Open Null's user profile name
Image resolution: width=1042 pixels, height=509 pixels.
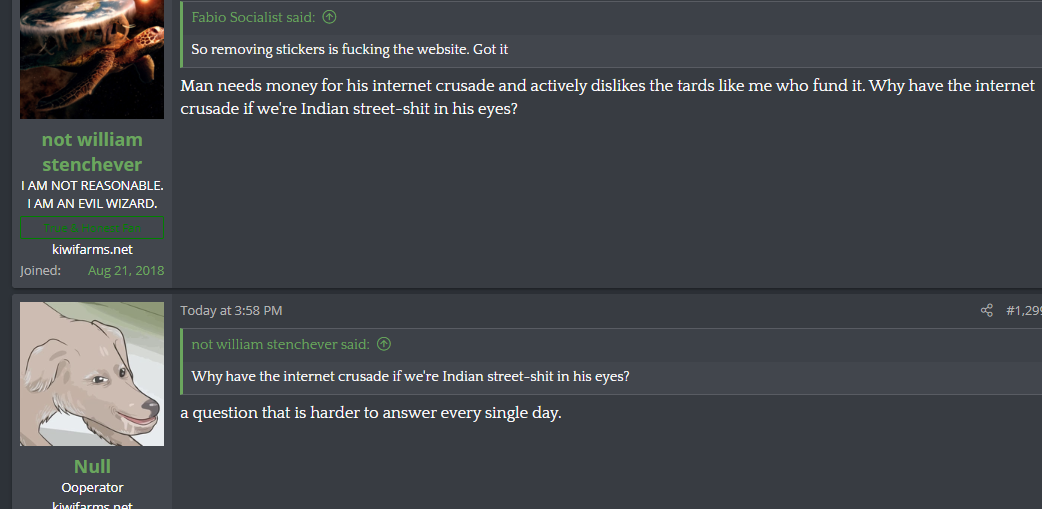[92, 466]
